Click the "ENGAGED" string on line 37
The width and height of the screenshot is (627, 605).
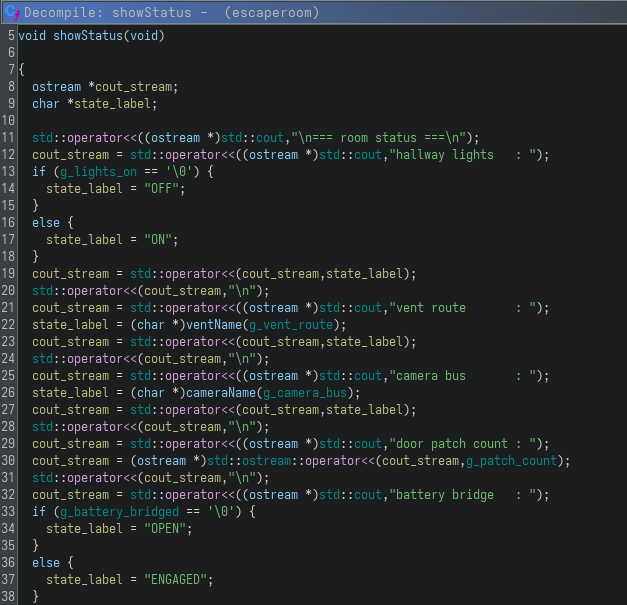tap(175, 580)
